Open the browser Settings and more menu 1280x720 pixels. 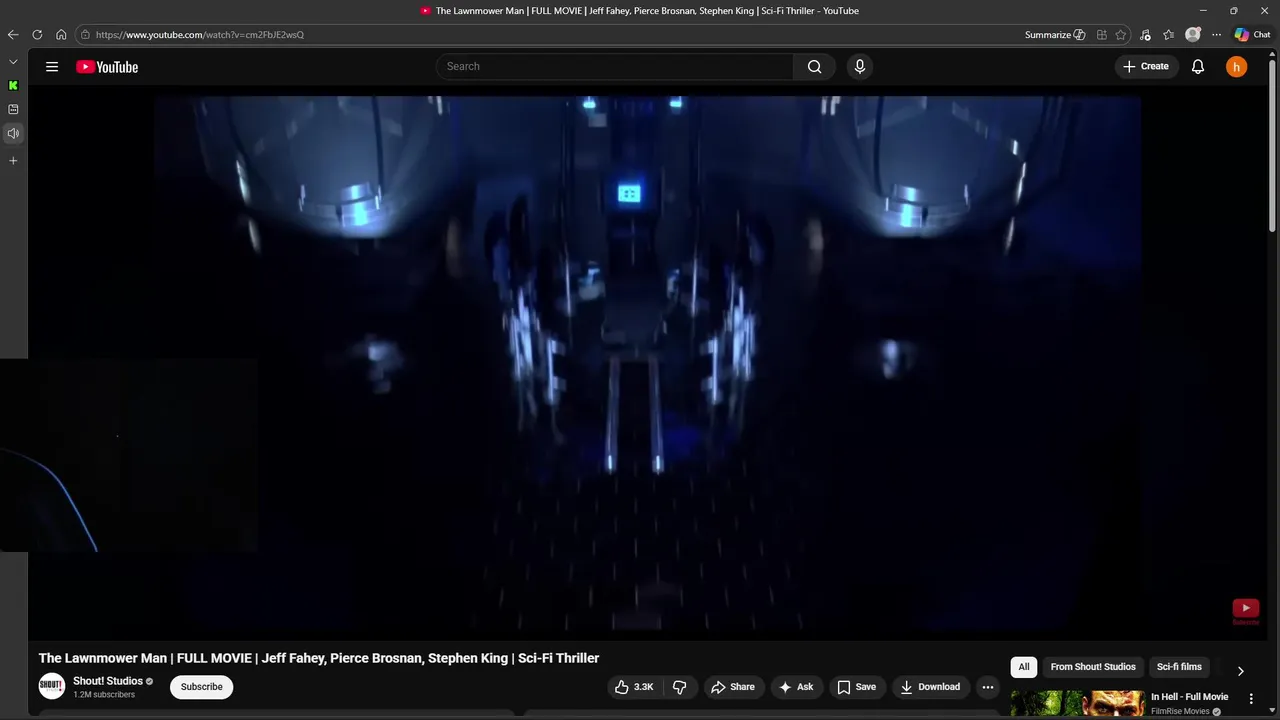[1216, 34]
